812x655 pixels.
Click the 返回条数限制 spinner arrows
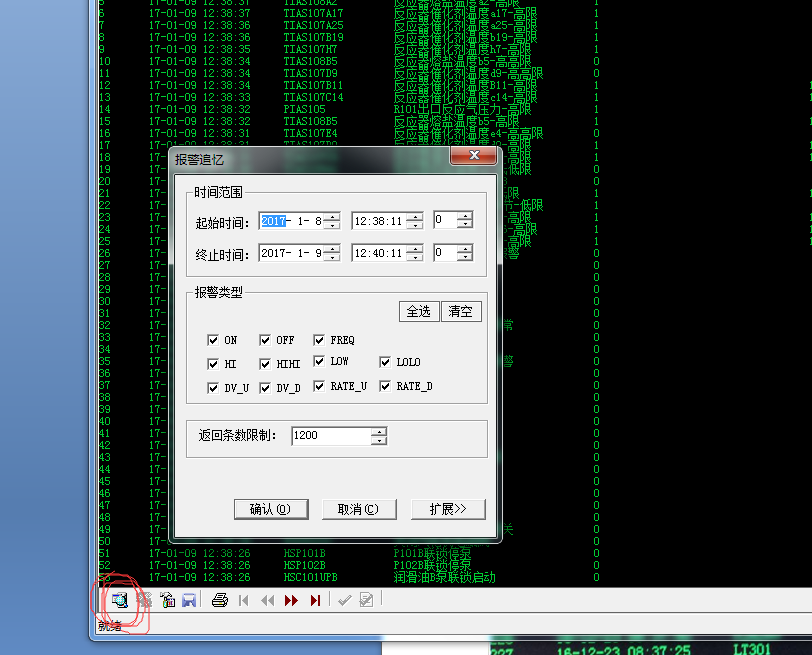pyautogui.click(x=378, y=436)
